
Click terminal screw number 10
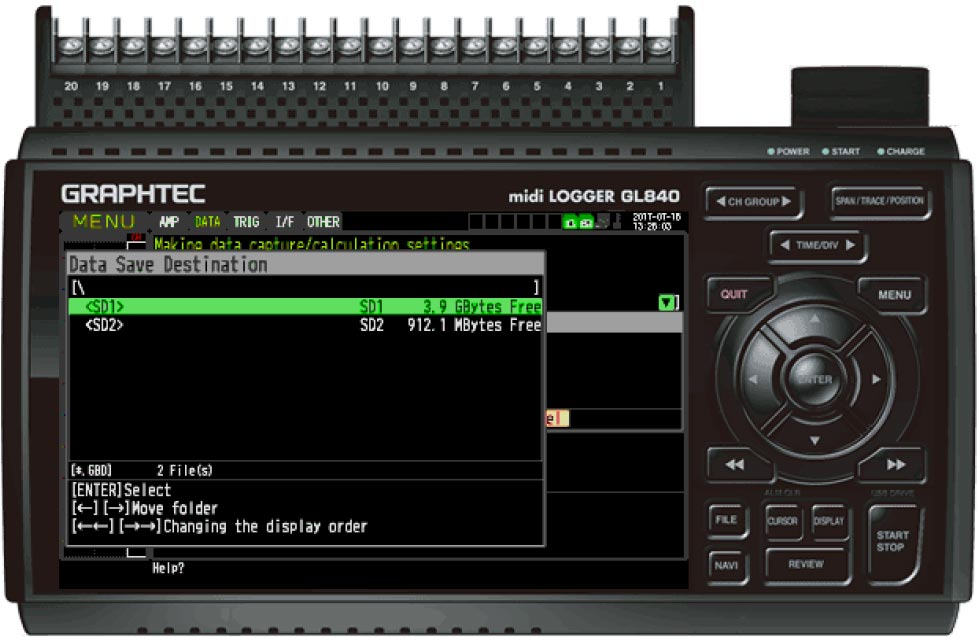coord(381,46)
